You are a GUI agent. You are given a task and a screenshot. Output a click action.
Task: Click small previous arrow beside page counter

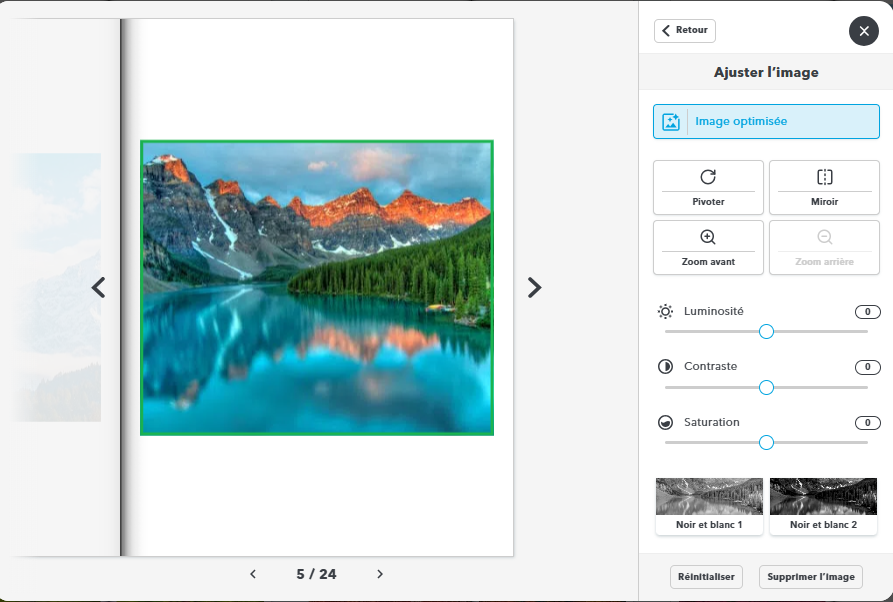coord(253,574)
